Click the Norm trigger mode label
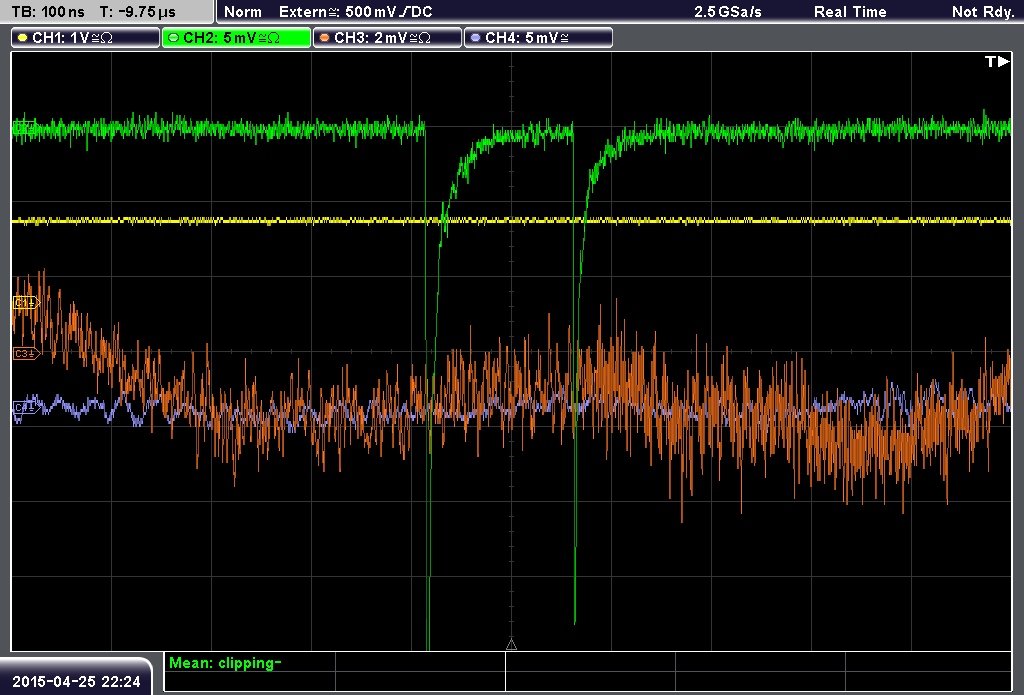1024x695 pixels. point(243,12)
